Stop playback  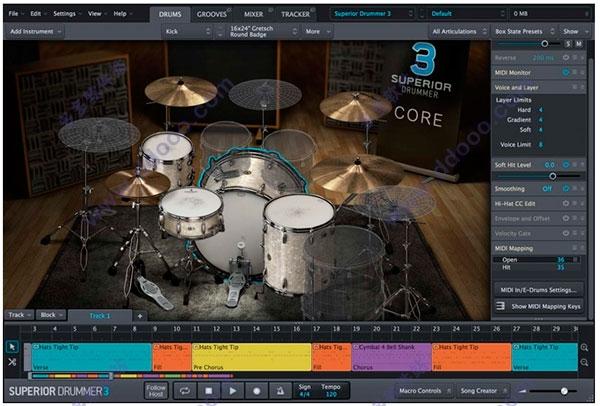(209, 391)
